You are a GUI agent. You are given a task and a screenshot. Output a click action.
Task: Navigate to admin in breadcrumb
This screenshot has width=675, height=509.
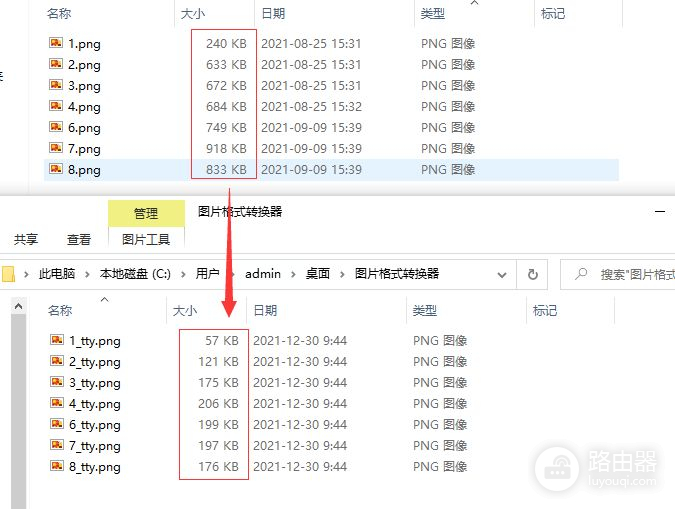263,274
